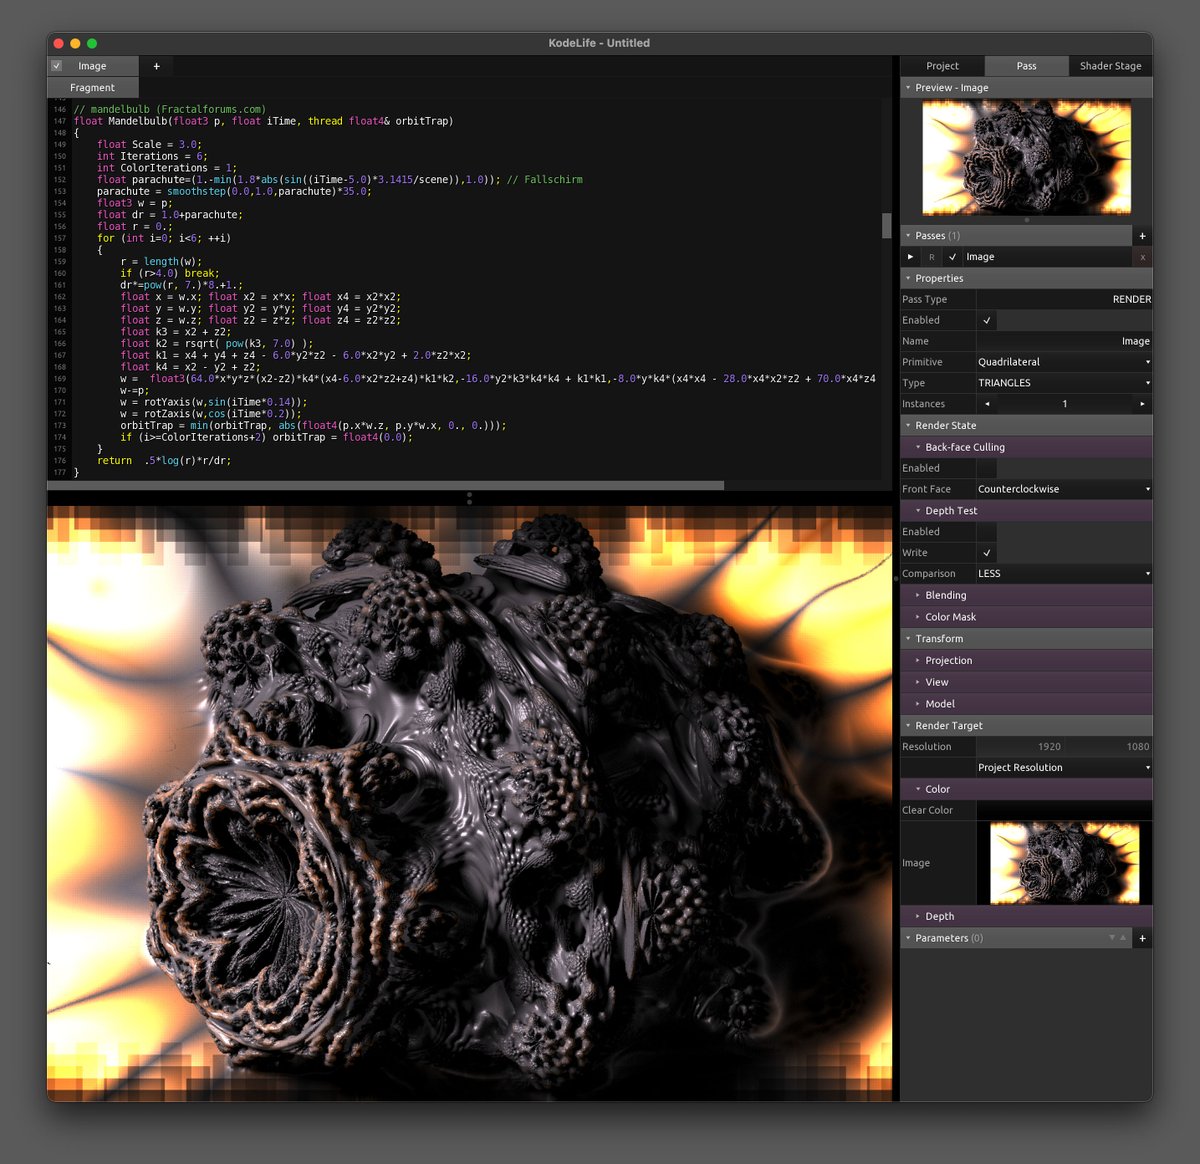
Task: Click the Resolution height field 1080
Action: point(1108,747)
